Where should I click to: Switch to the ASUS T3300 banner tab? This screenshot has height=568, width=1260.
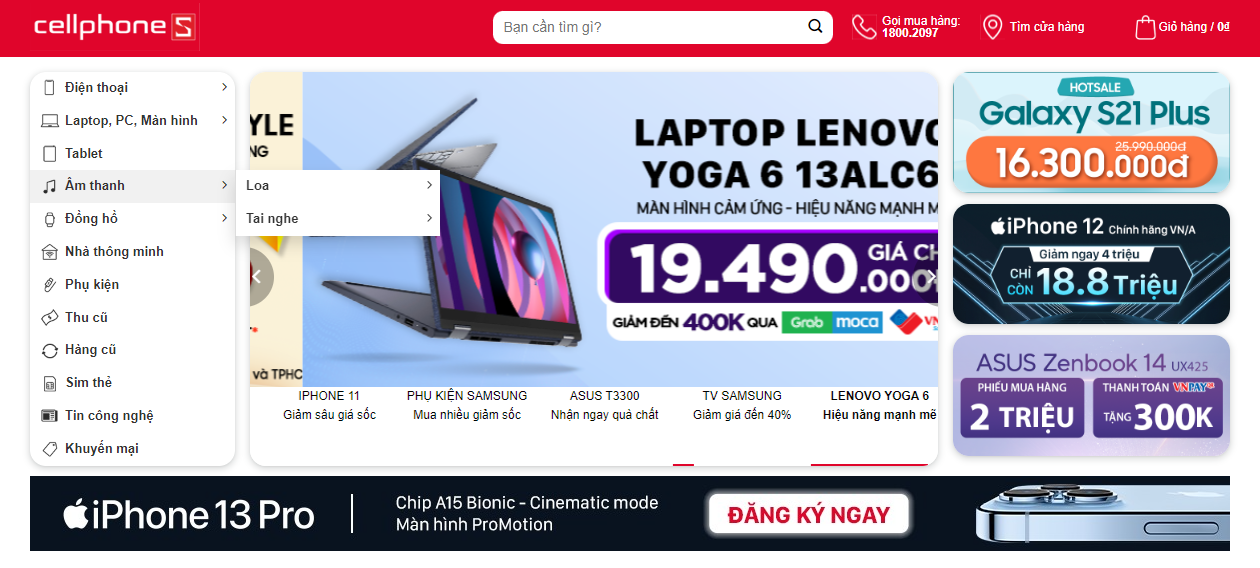tap(605, 405)
